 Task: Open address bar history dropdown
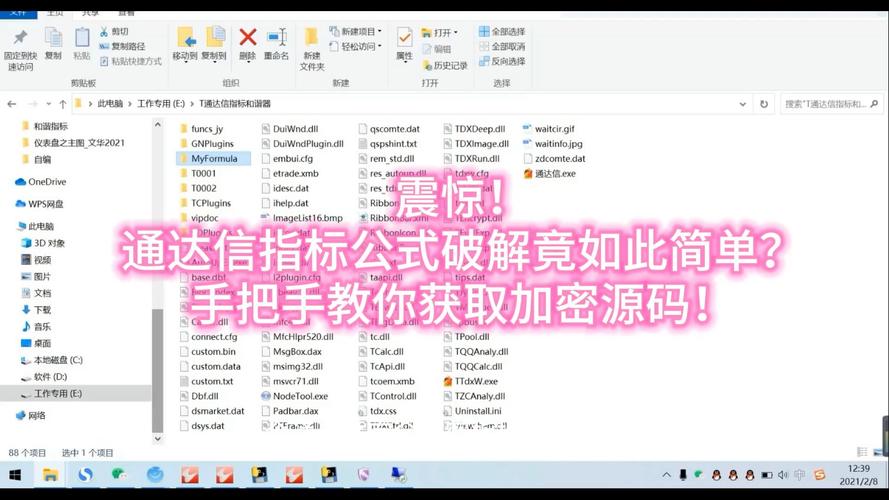tap(743, 104)
